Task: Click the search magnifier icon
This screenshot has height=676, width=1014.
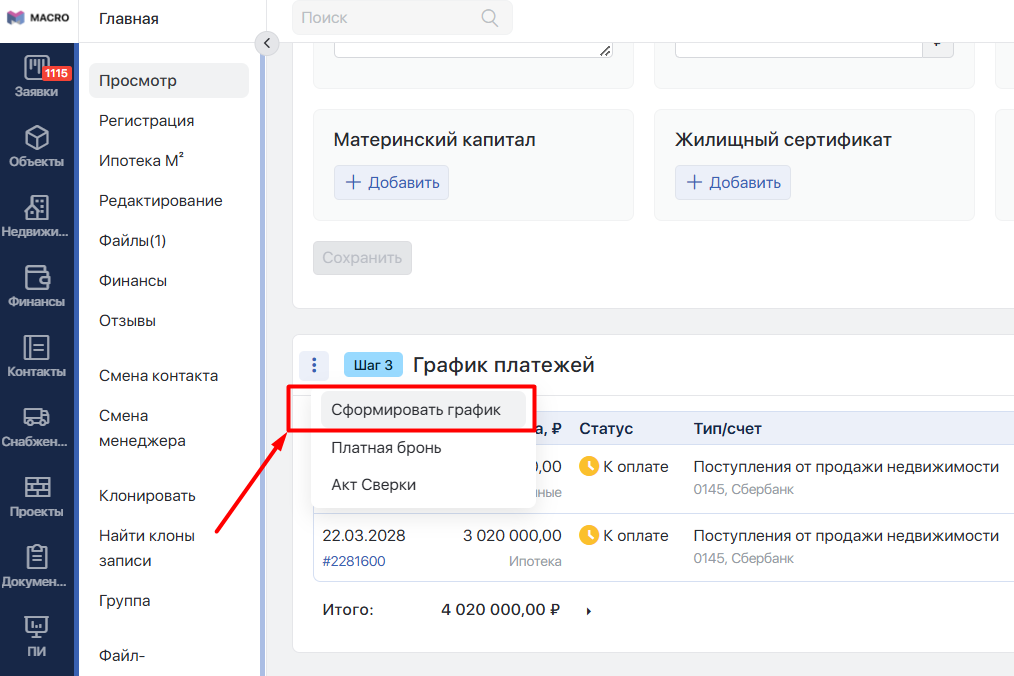Action: [x=490, y=18]
